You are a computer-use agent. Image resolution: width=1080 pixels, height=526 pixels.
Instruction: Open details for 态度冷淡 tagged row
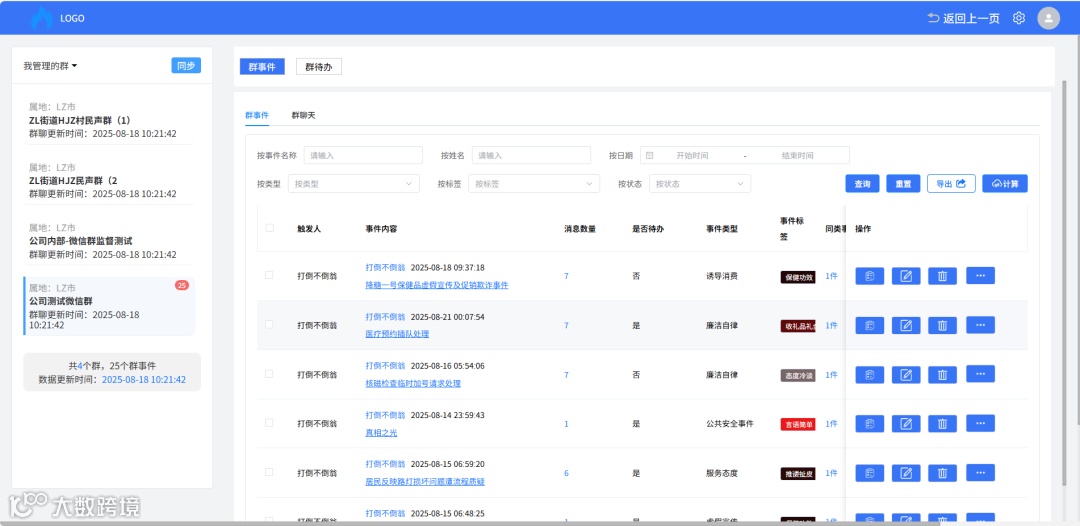pos(870,375)
